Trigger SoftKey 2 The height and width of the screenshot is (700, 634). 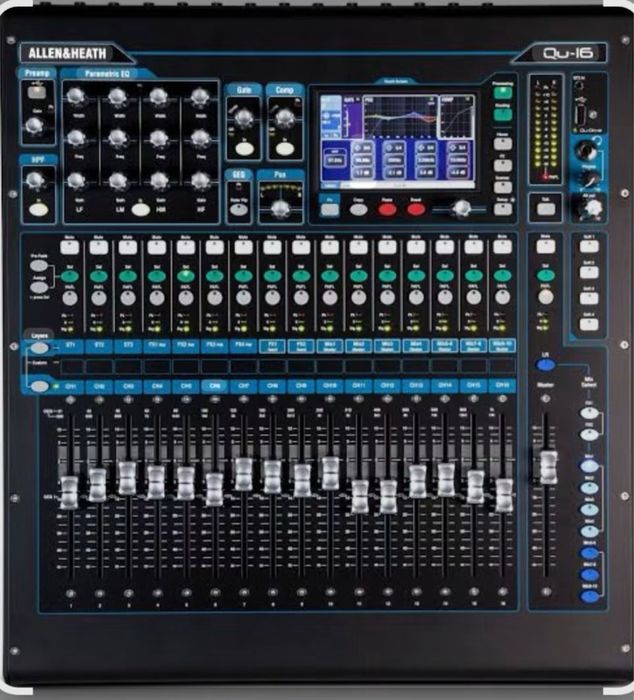589,272
